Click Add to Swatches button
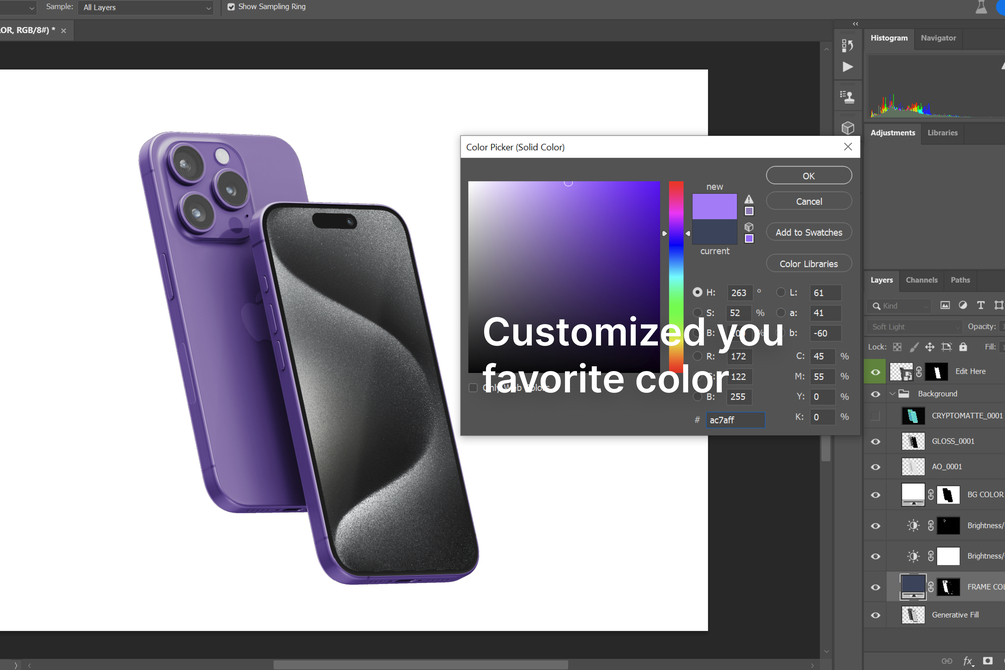The image size is (1005, 670). click(x=809, y=233)
